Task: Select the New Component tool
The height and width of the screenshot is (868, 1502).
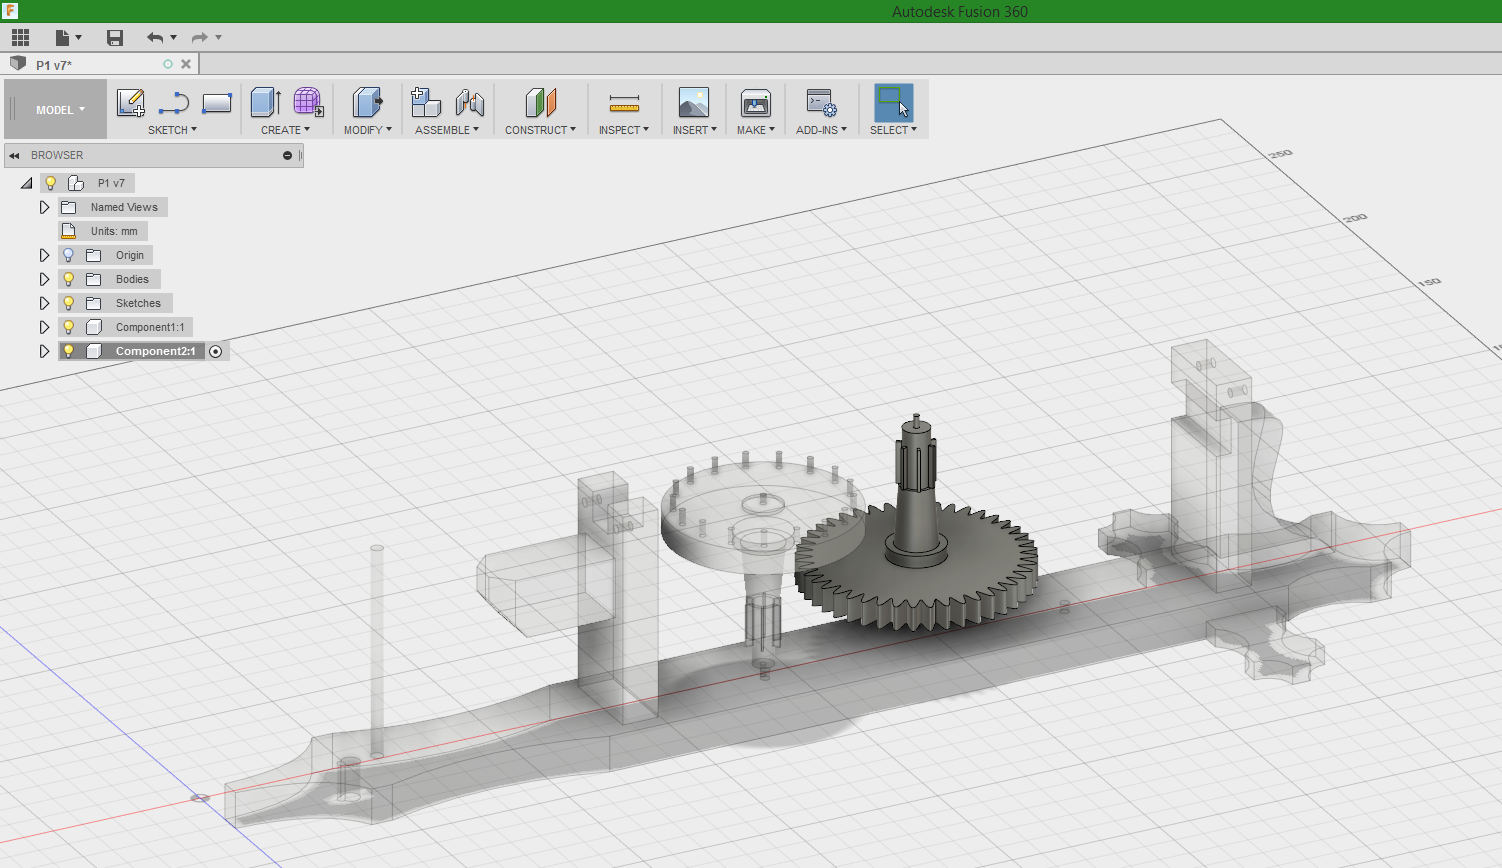Action: (x=426, y=102)
